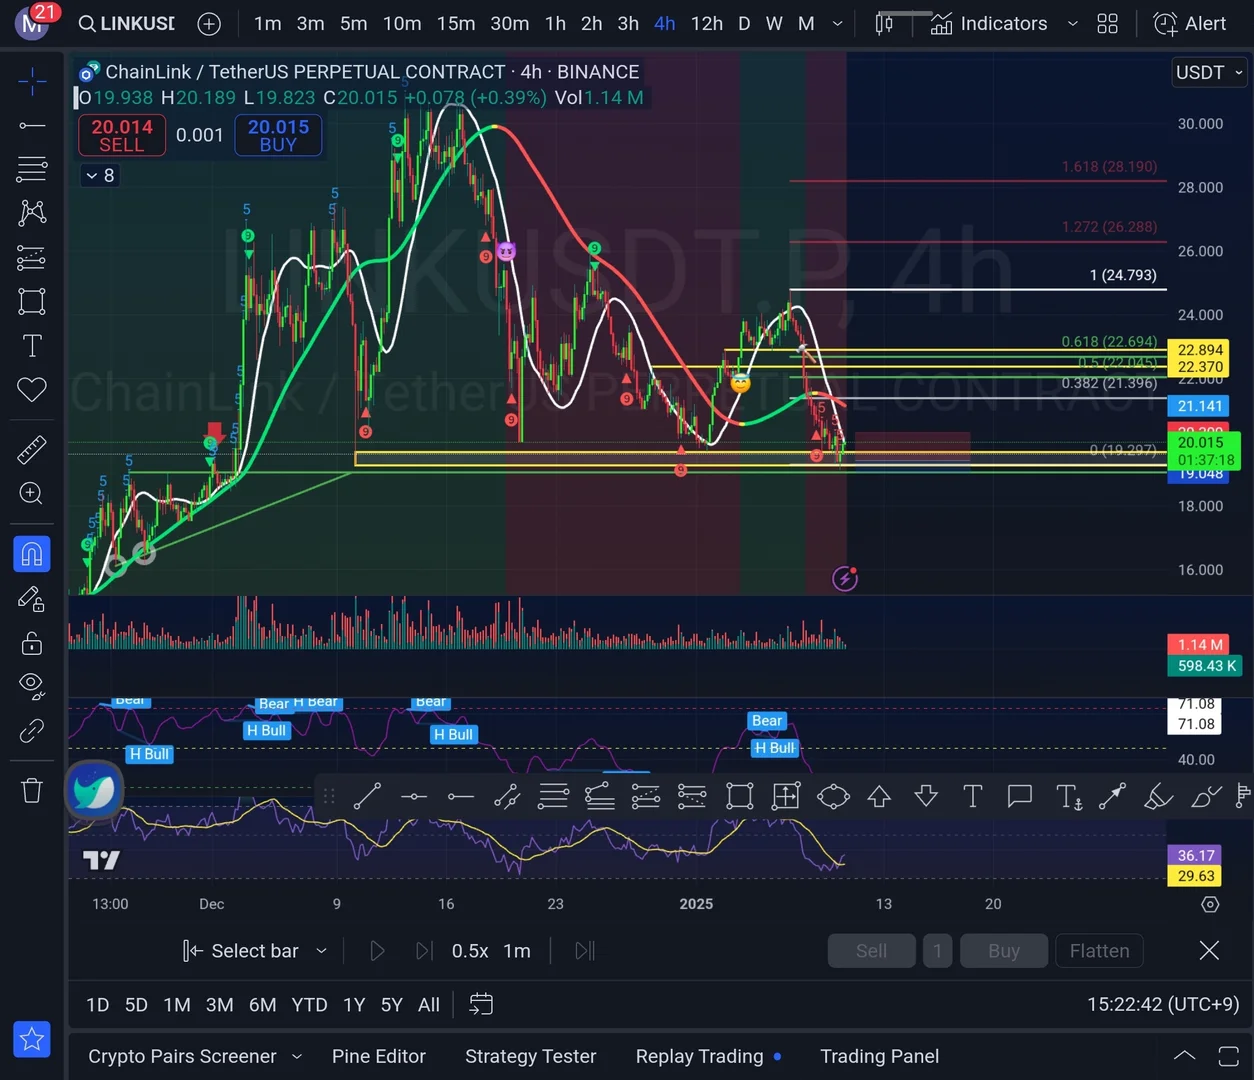
Task: Select the Text tool in left sidebar
Action: tap(32, 346)
